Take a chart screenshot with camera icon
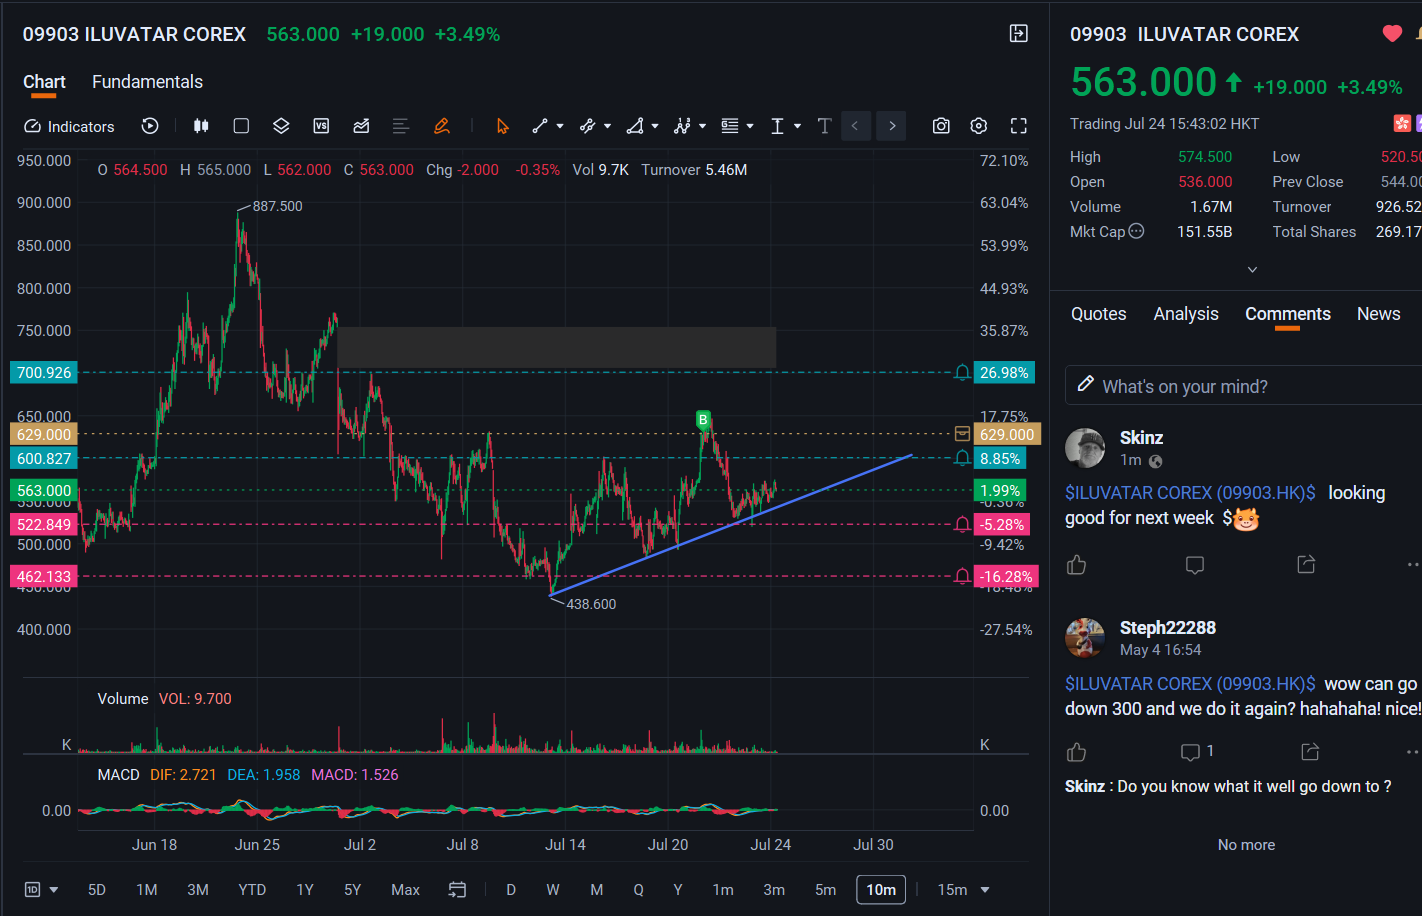1422x916 pixels. click(x=941, y=126)
